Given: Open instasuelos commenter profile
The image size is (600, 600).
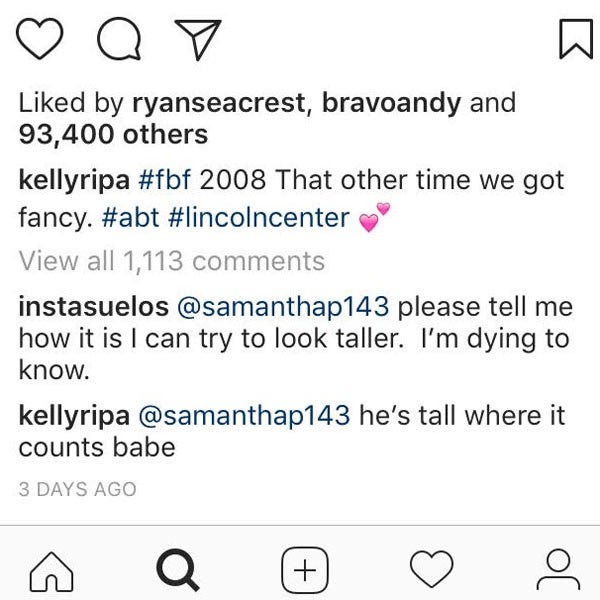Looking at the screenshot, I should coord(92,306).
